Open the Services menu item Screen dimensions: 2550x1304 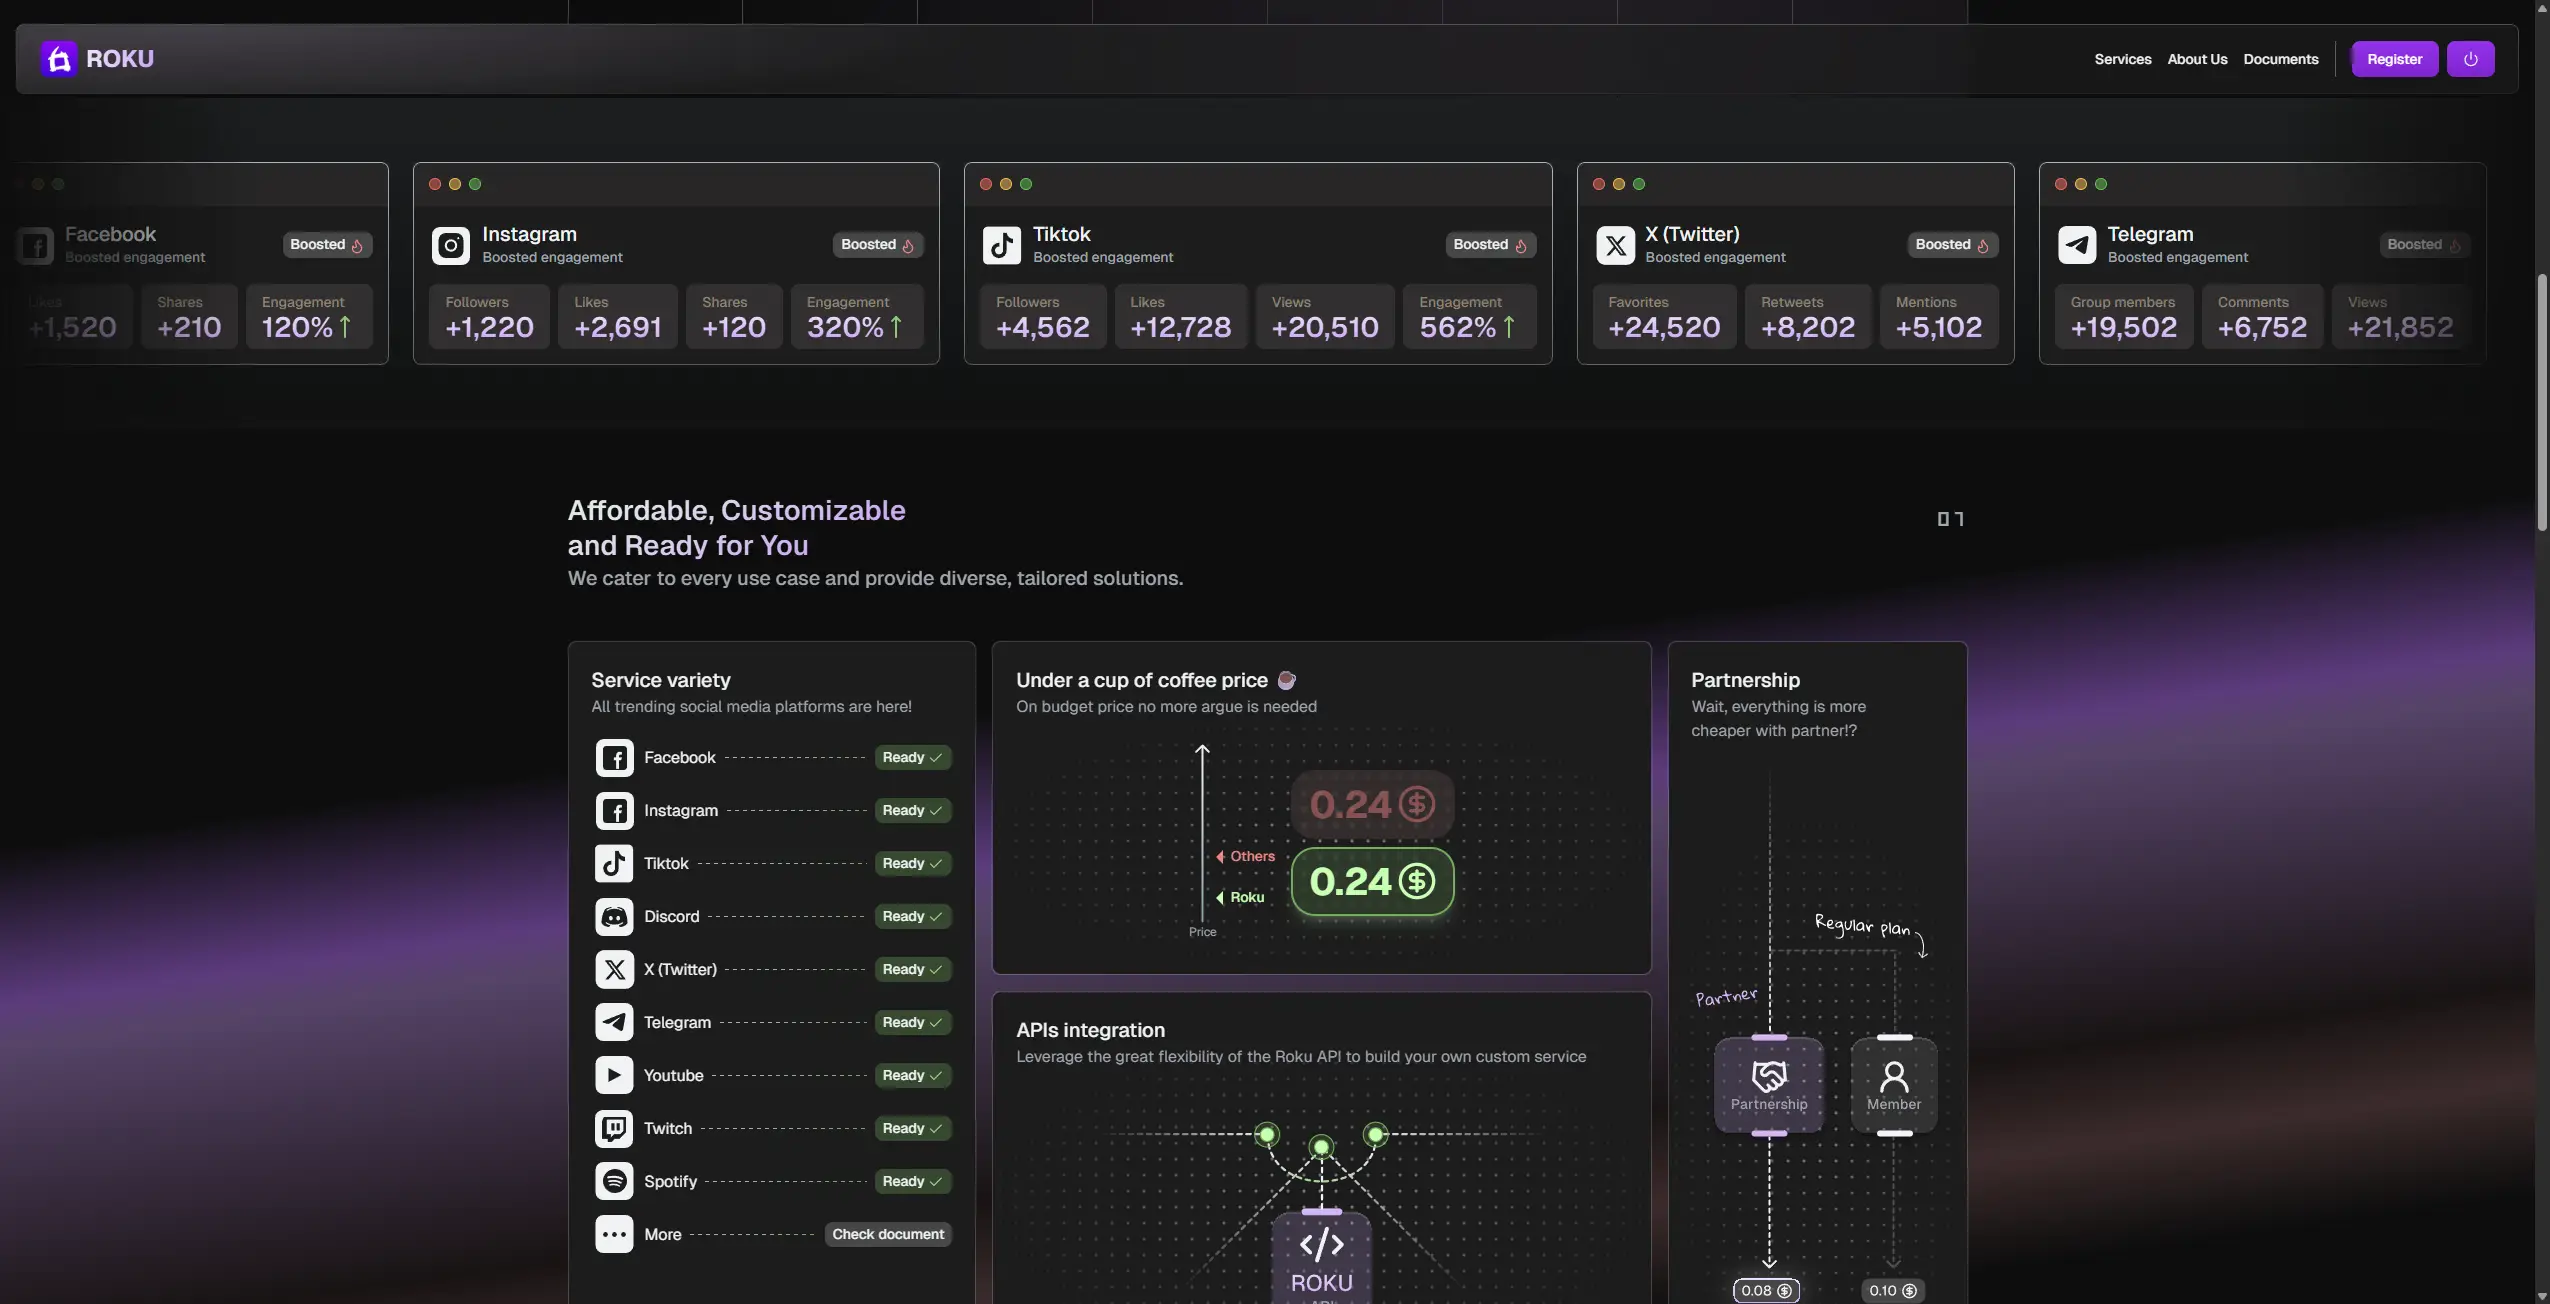pos(2122,59)
